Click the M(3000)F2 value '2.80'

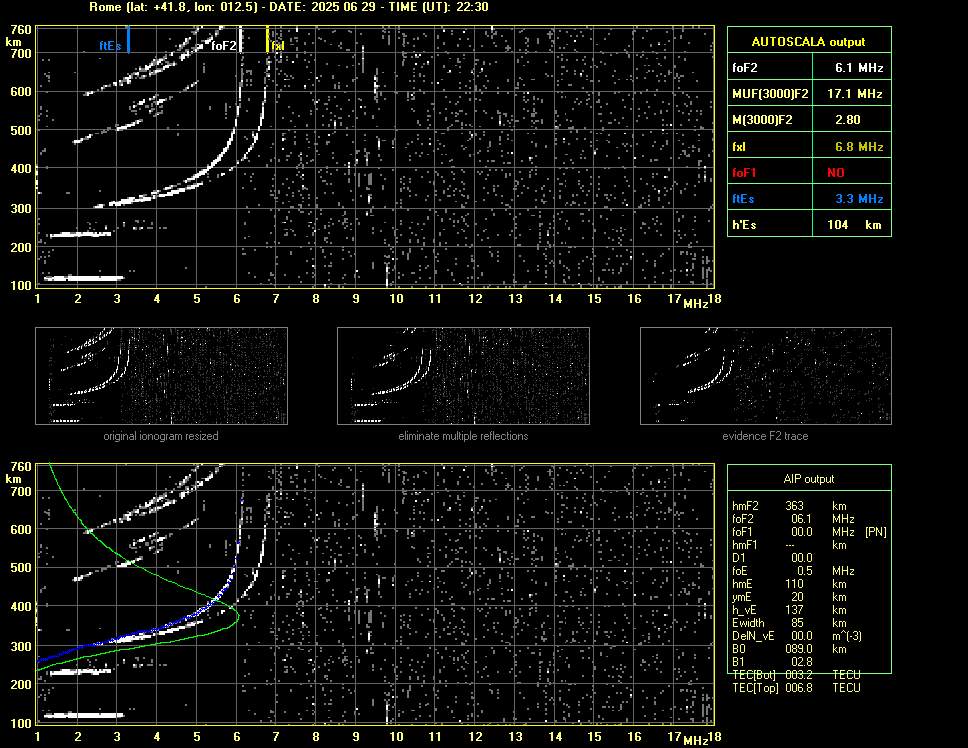(x=848, y=120)
